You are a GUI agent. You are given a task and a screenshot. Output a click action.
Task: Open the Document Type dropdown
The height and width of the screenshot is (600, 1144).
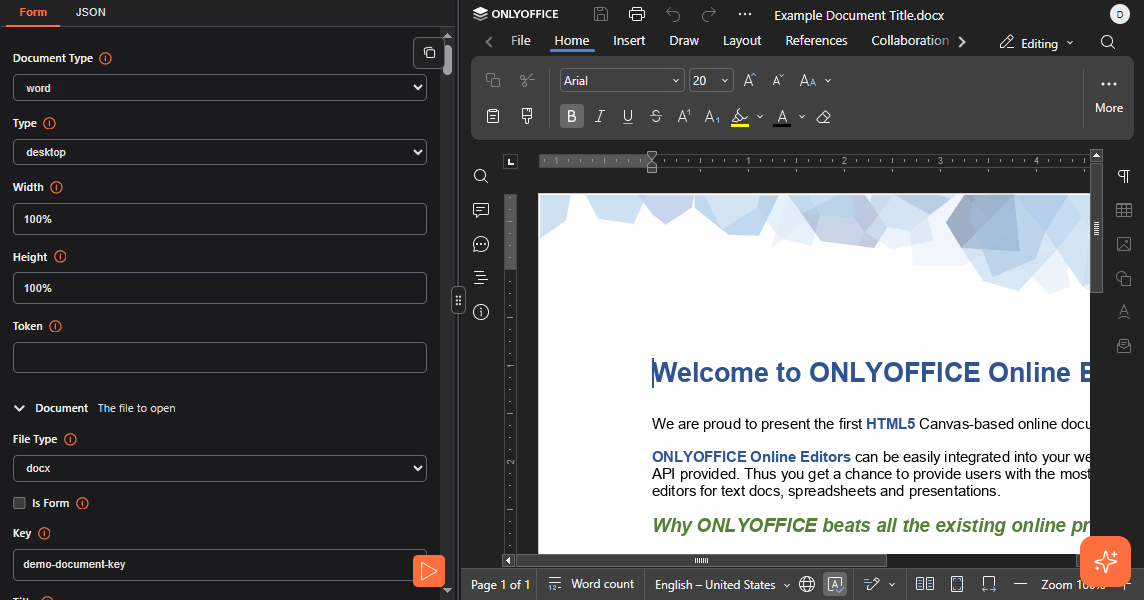click(220, 88)
